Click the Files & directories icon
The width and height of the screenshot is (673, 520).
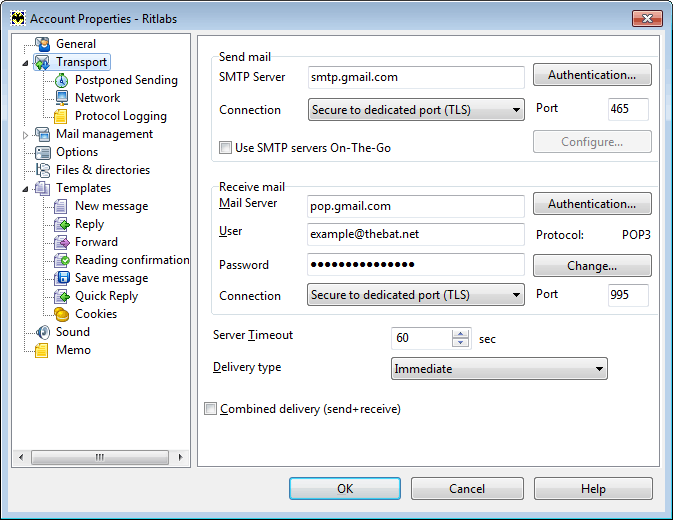coord(42,170)
